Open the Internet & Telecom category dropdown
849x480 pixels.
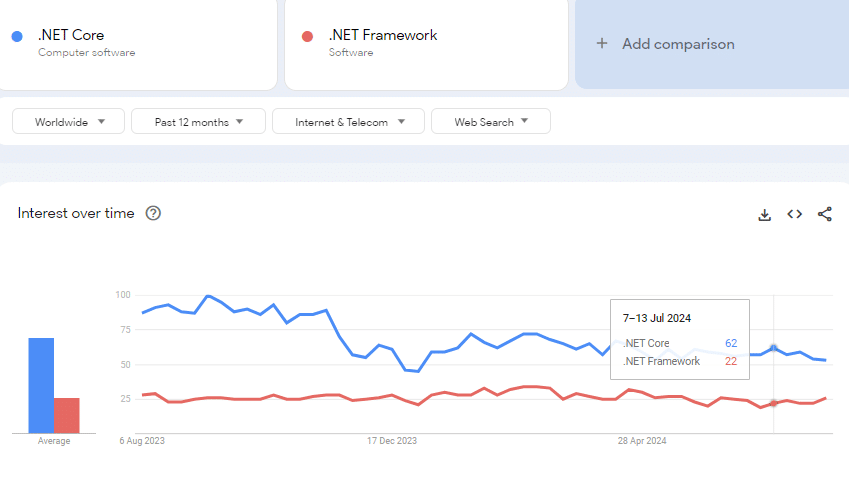(x=348, y=122)
